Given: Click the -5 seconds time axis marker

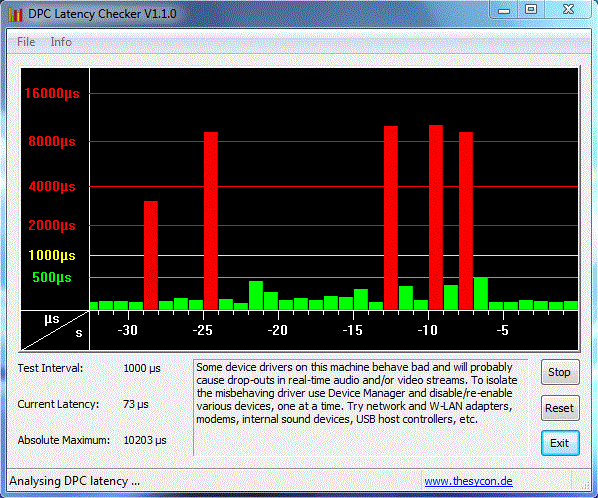Looking at the screenshot, I should (503, 330).
